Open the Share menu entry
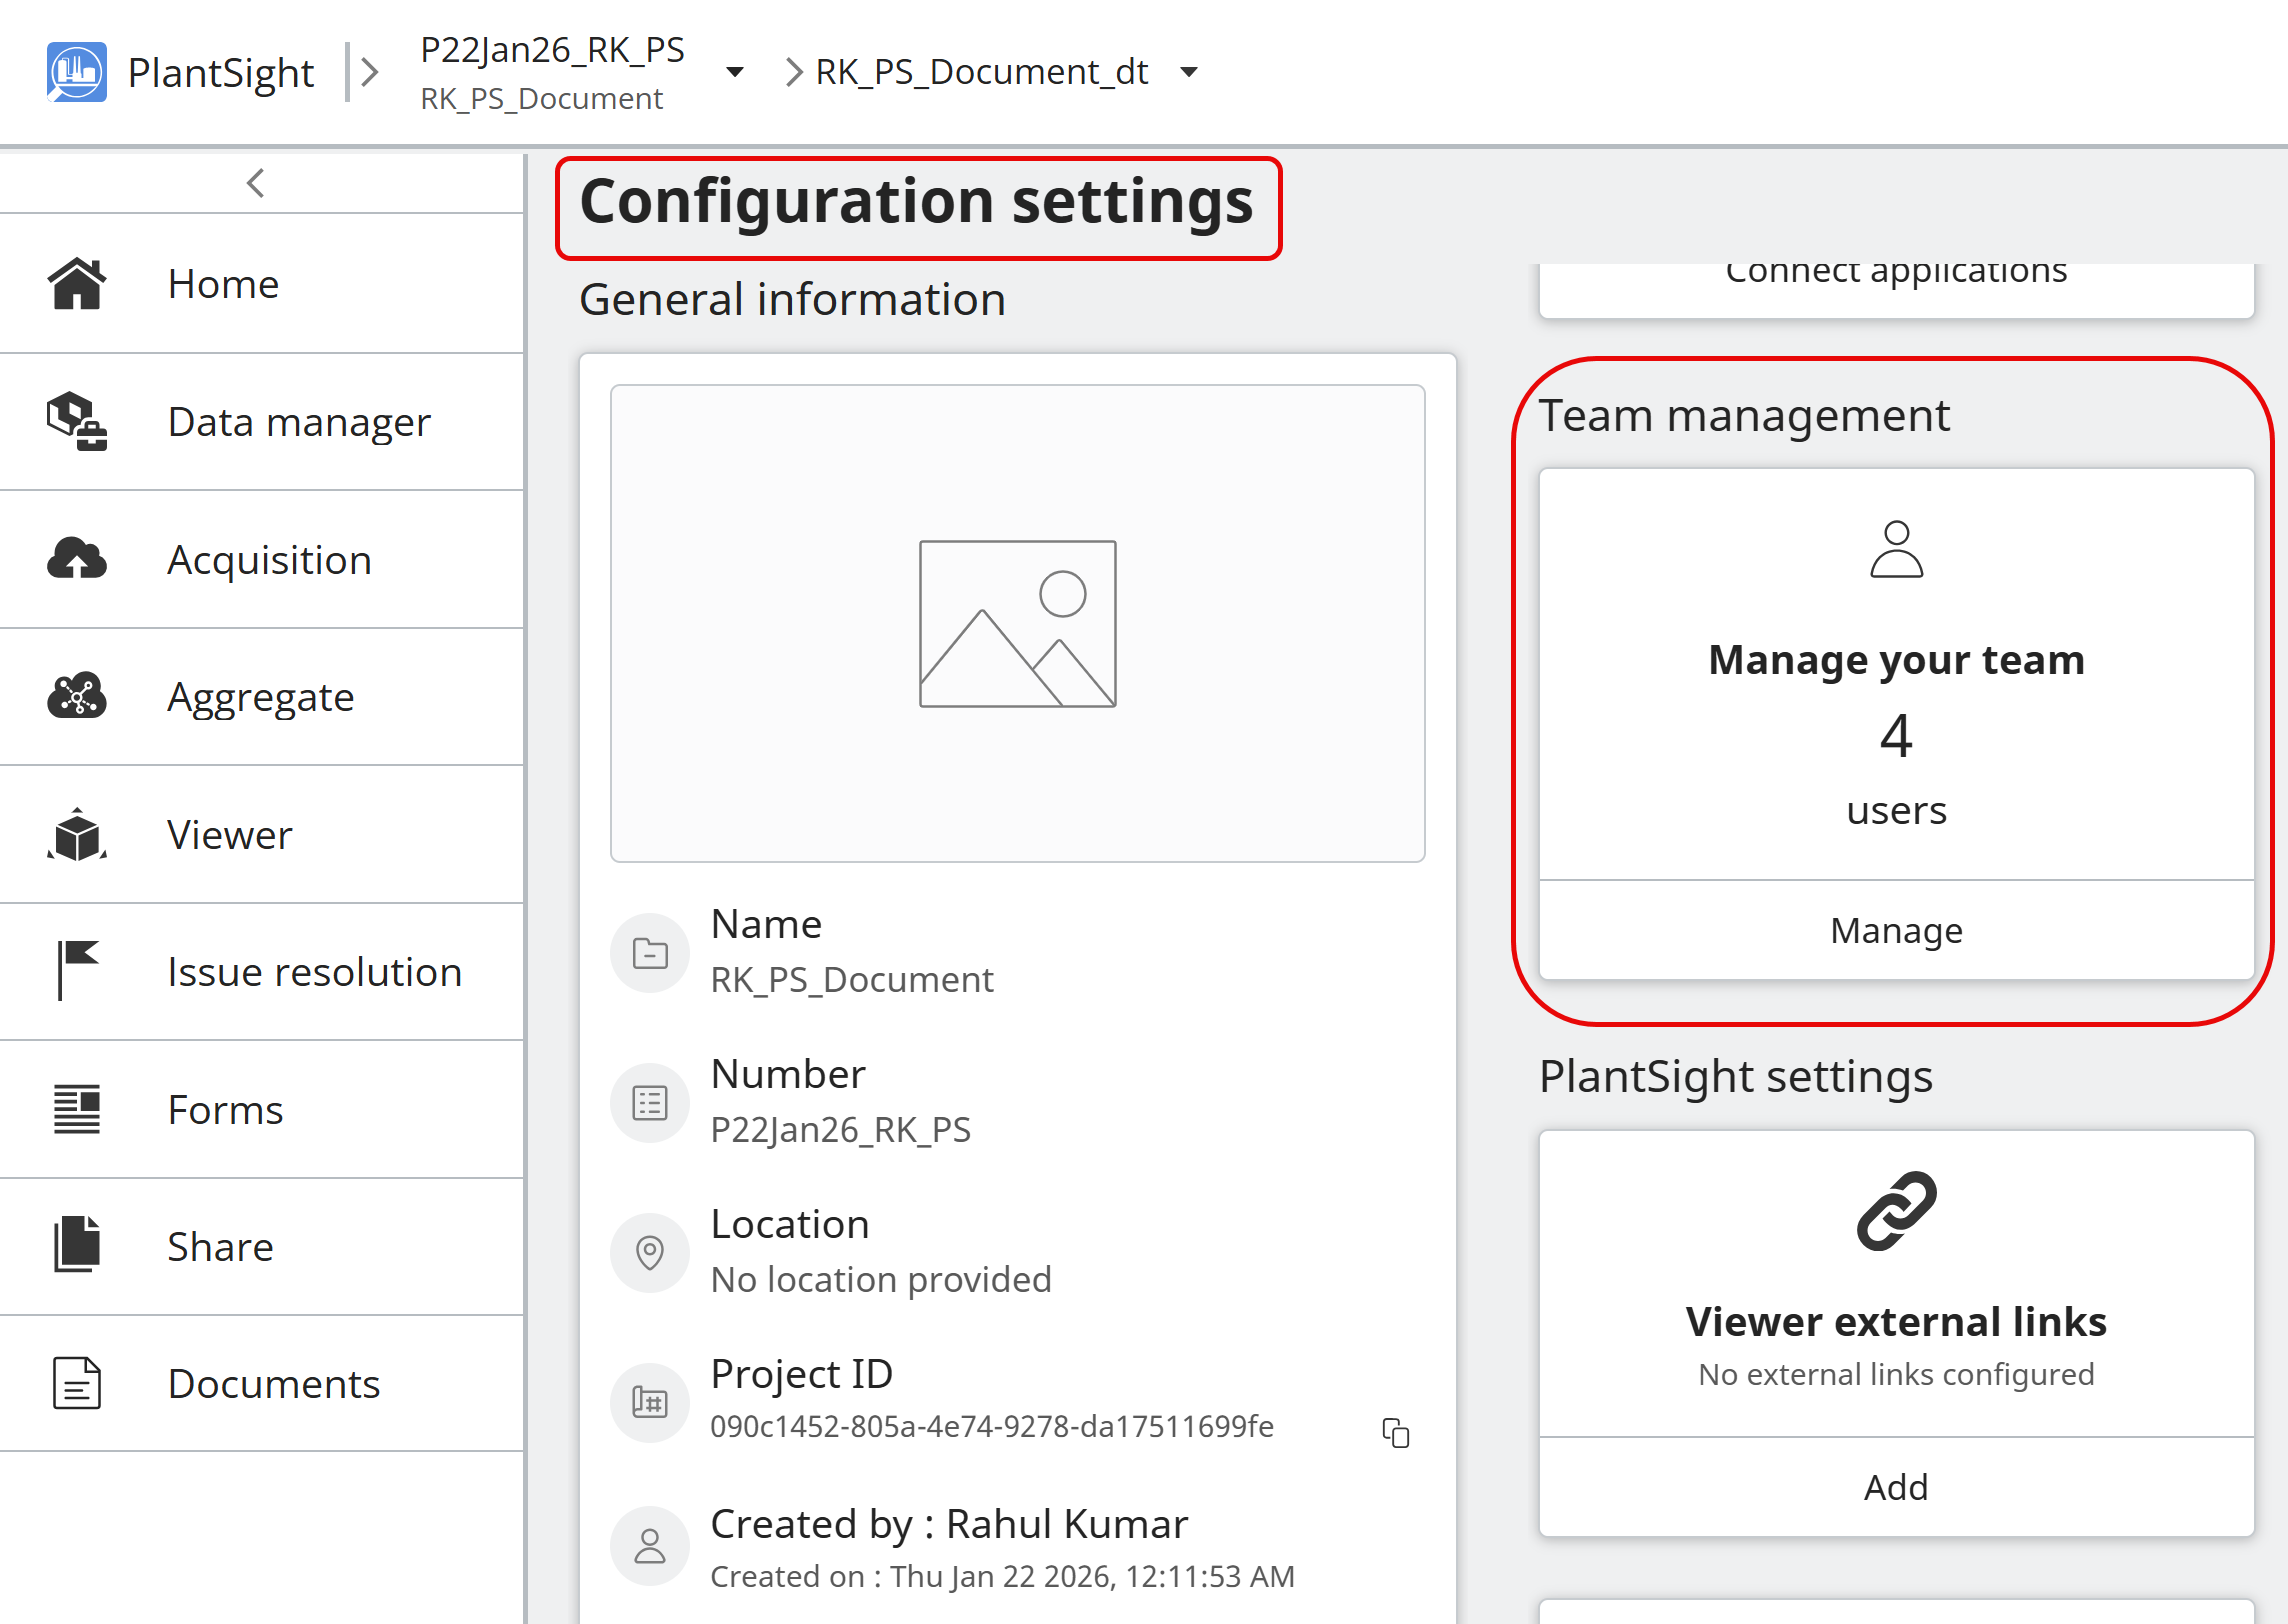The height and width of the screenshot is (1624, 2288). pyautogui.click(x=220, y=1246)
